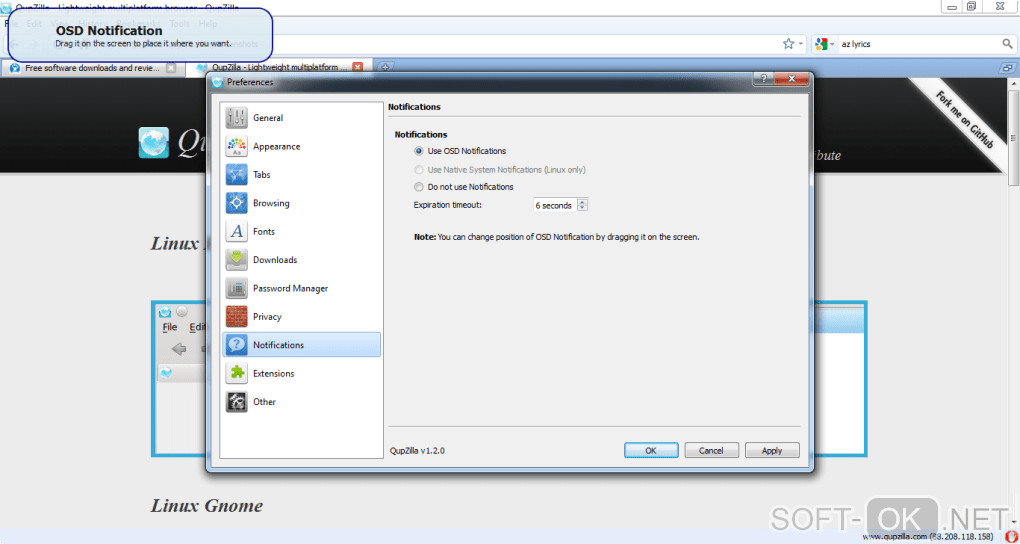Close the Preferences dialog with X
1020x544 pixels.
[792, 79]
